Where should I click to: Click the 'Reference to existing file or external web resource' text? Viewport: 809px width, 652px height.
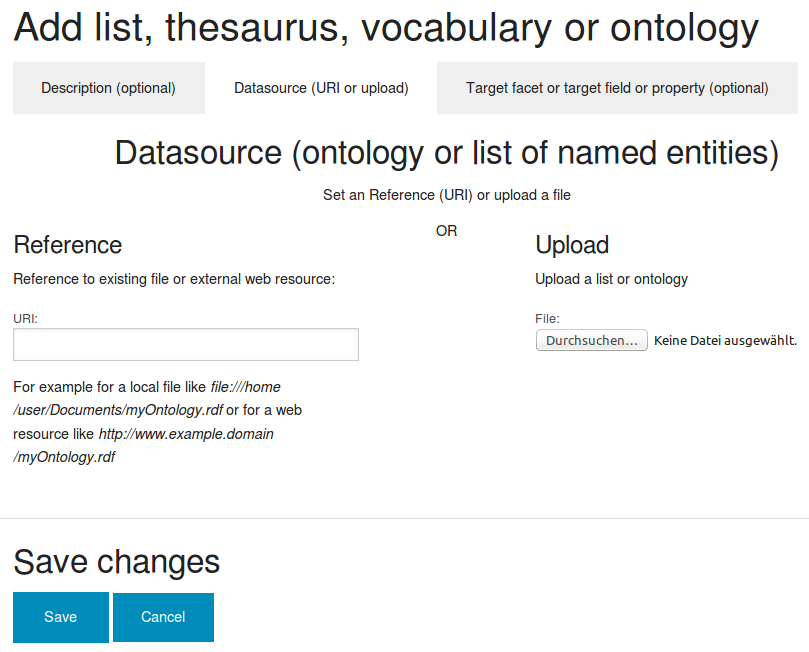(174, 279)
